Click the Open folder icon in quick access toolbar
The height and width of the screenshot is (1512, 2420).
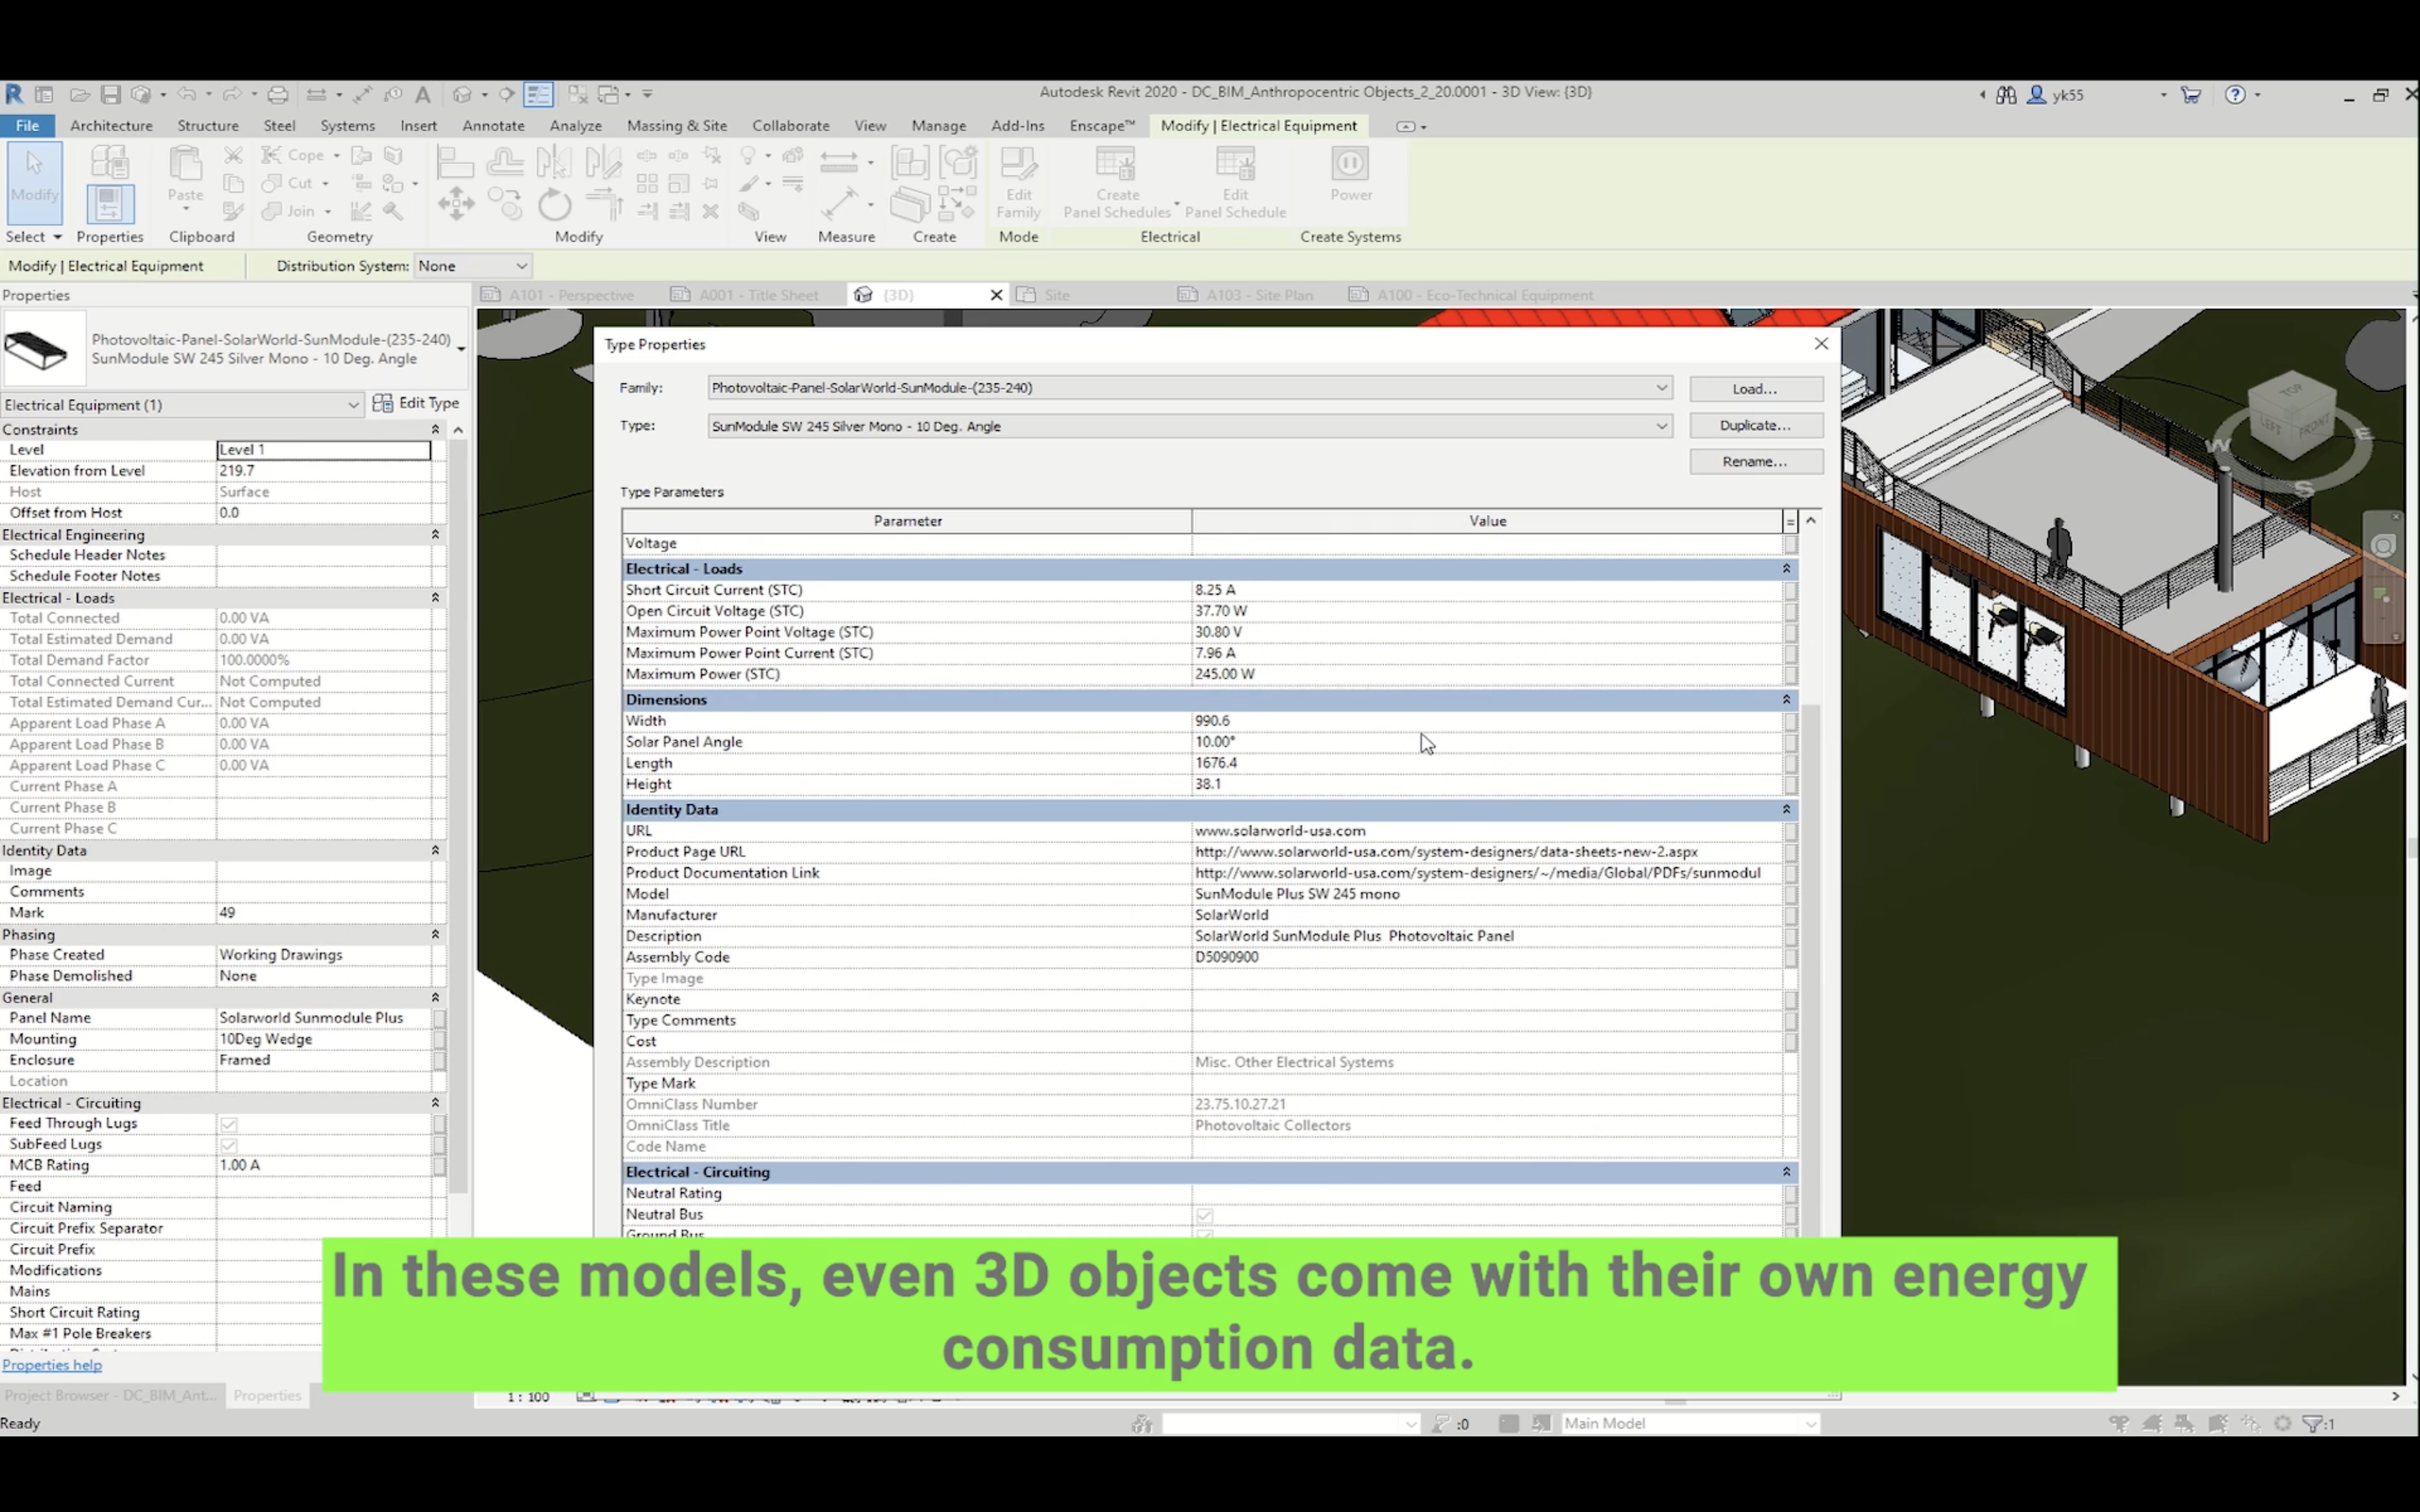(79, 95)
